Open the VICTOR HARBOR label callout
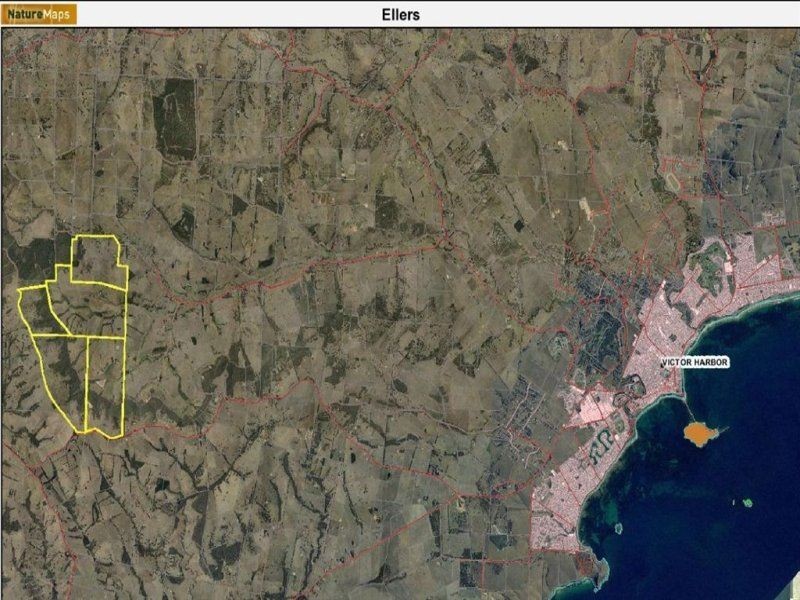Screen dimensions: 800x600 pos(696,363)
